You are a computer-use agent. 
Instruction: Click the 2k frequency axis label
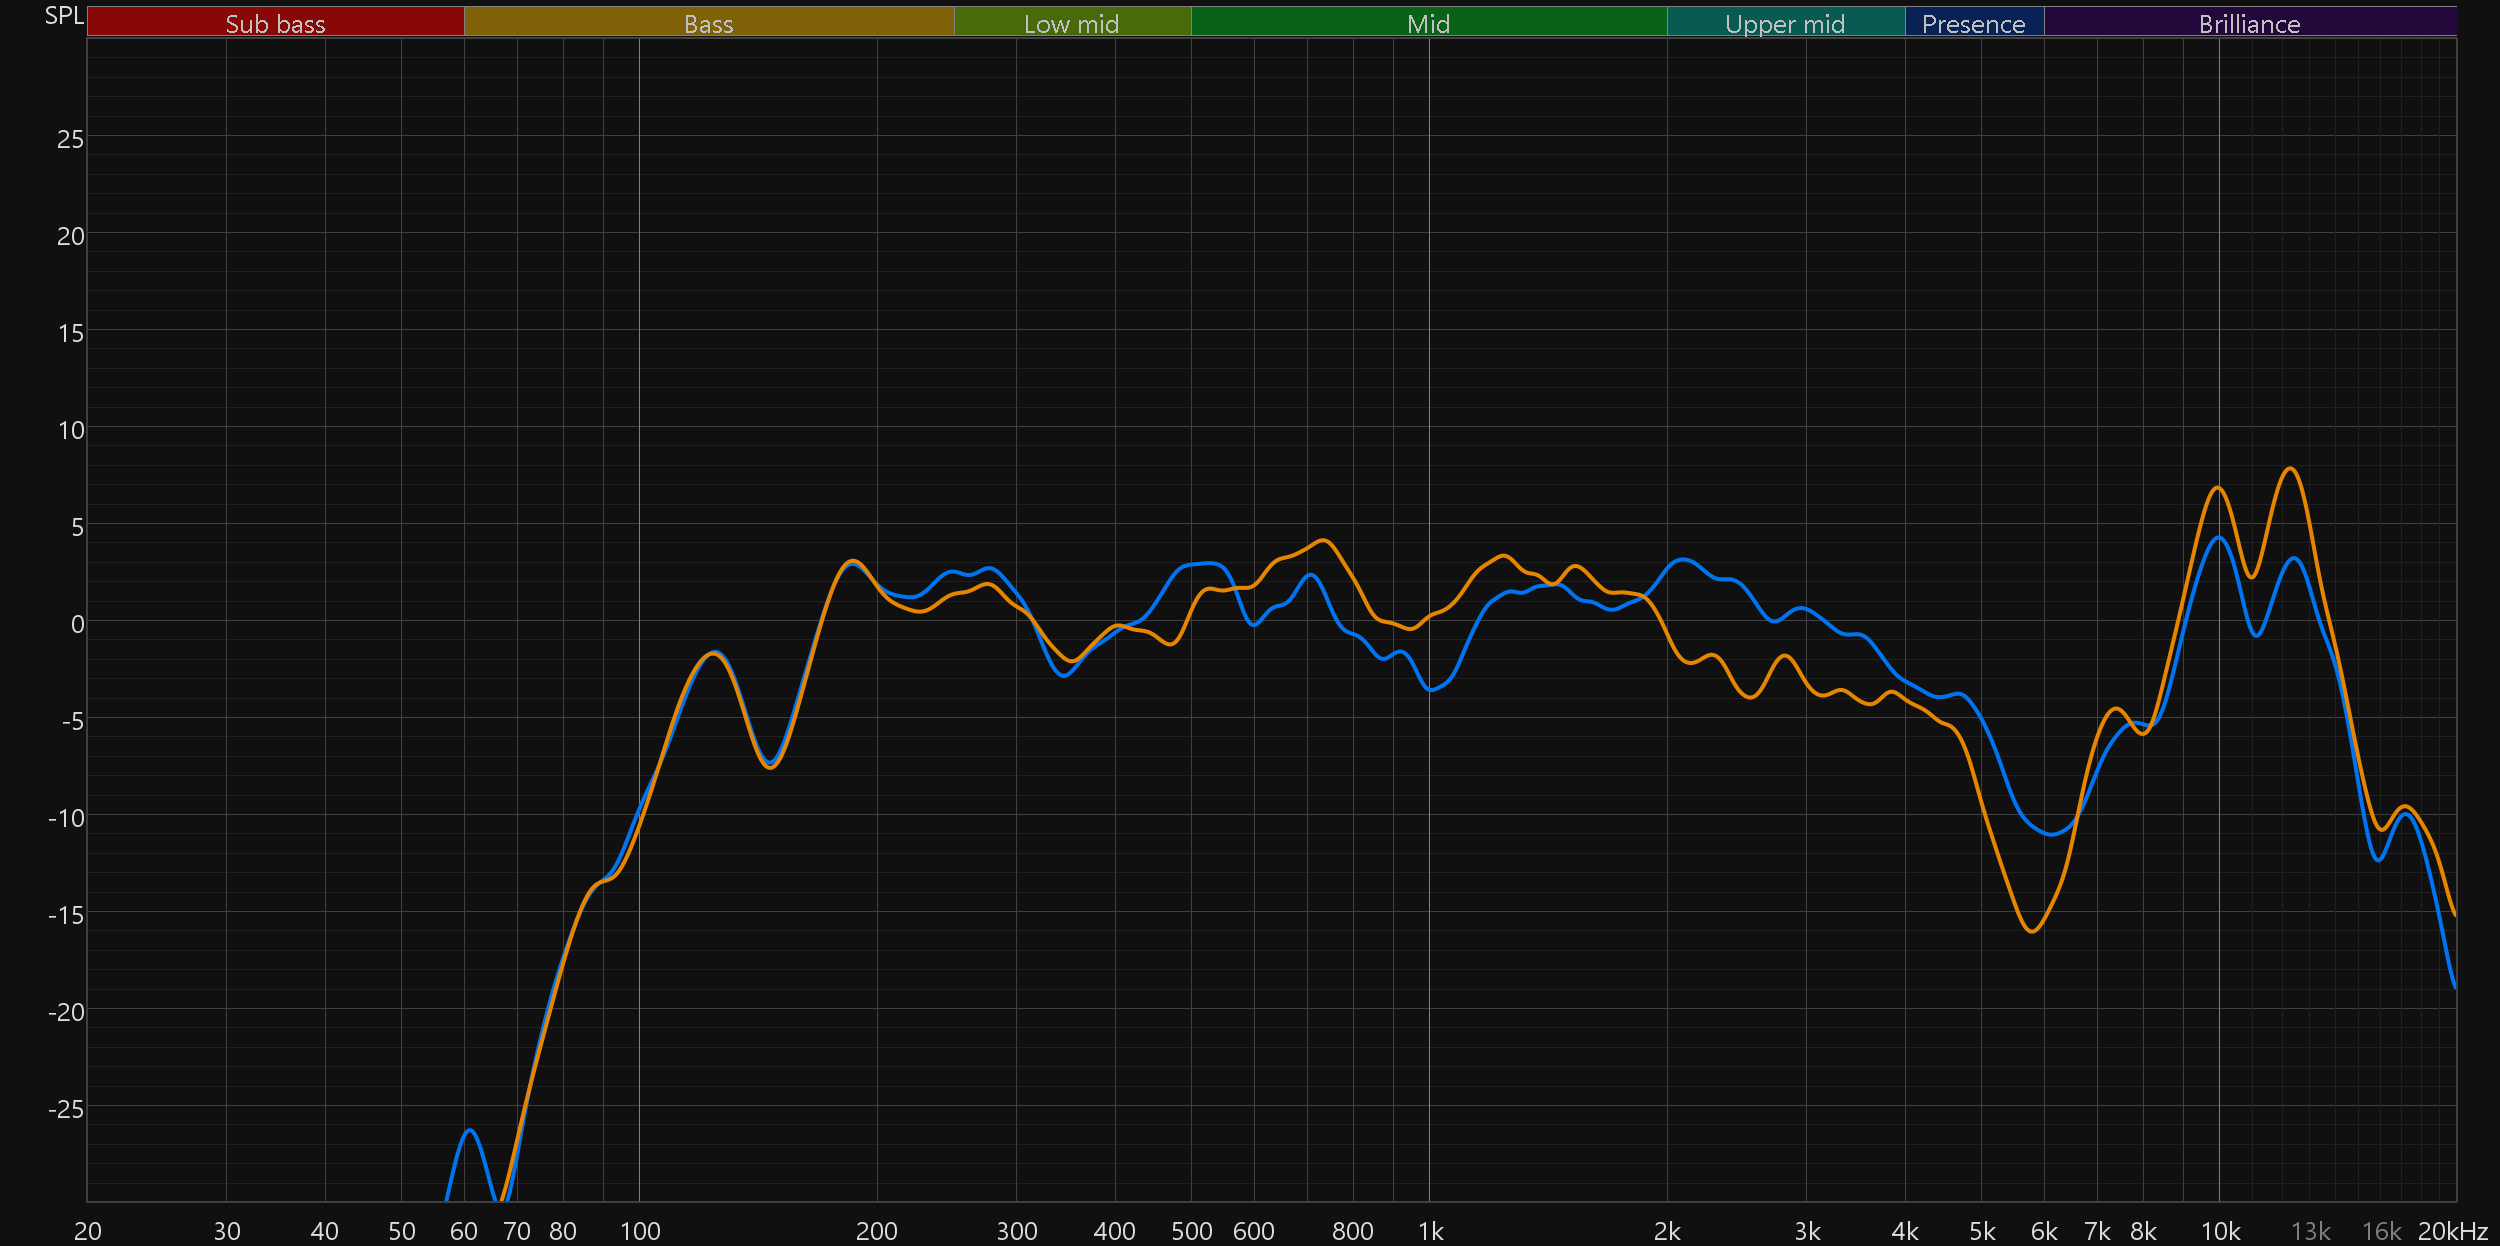tap(1667, 1231)
